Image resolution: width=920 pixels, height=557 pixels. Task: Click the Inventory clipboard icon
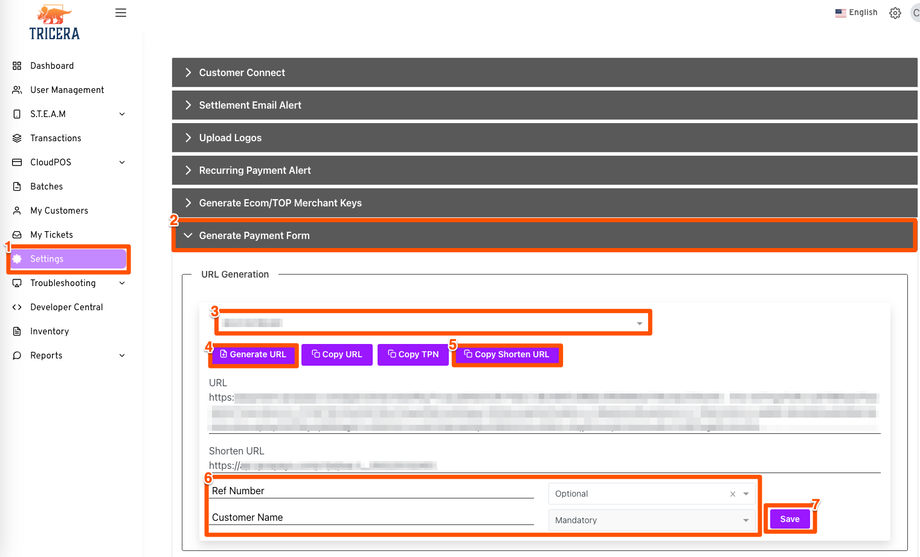click(x=17, y=331)
